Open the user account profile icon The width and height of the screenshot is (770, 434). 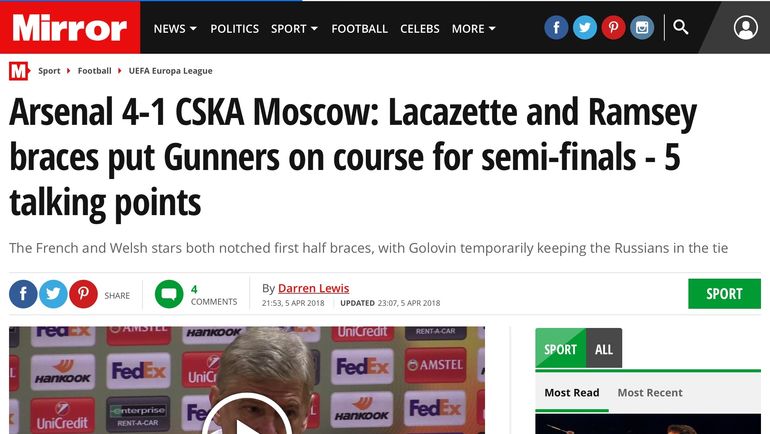coord(745,28)
